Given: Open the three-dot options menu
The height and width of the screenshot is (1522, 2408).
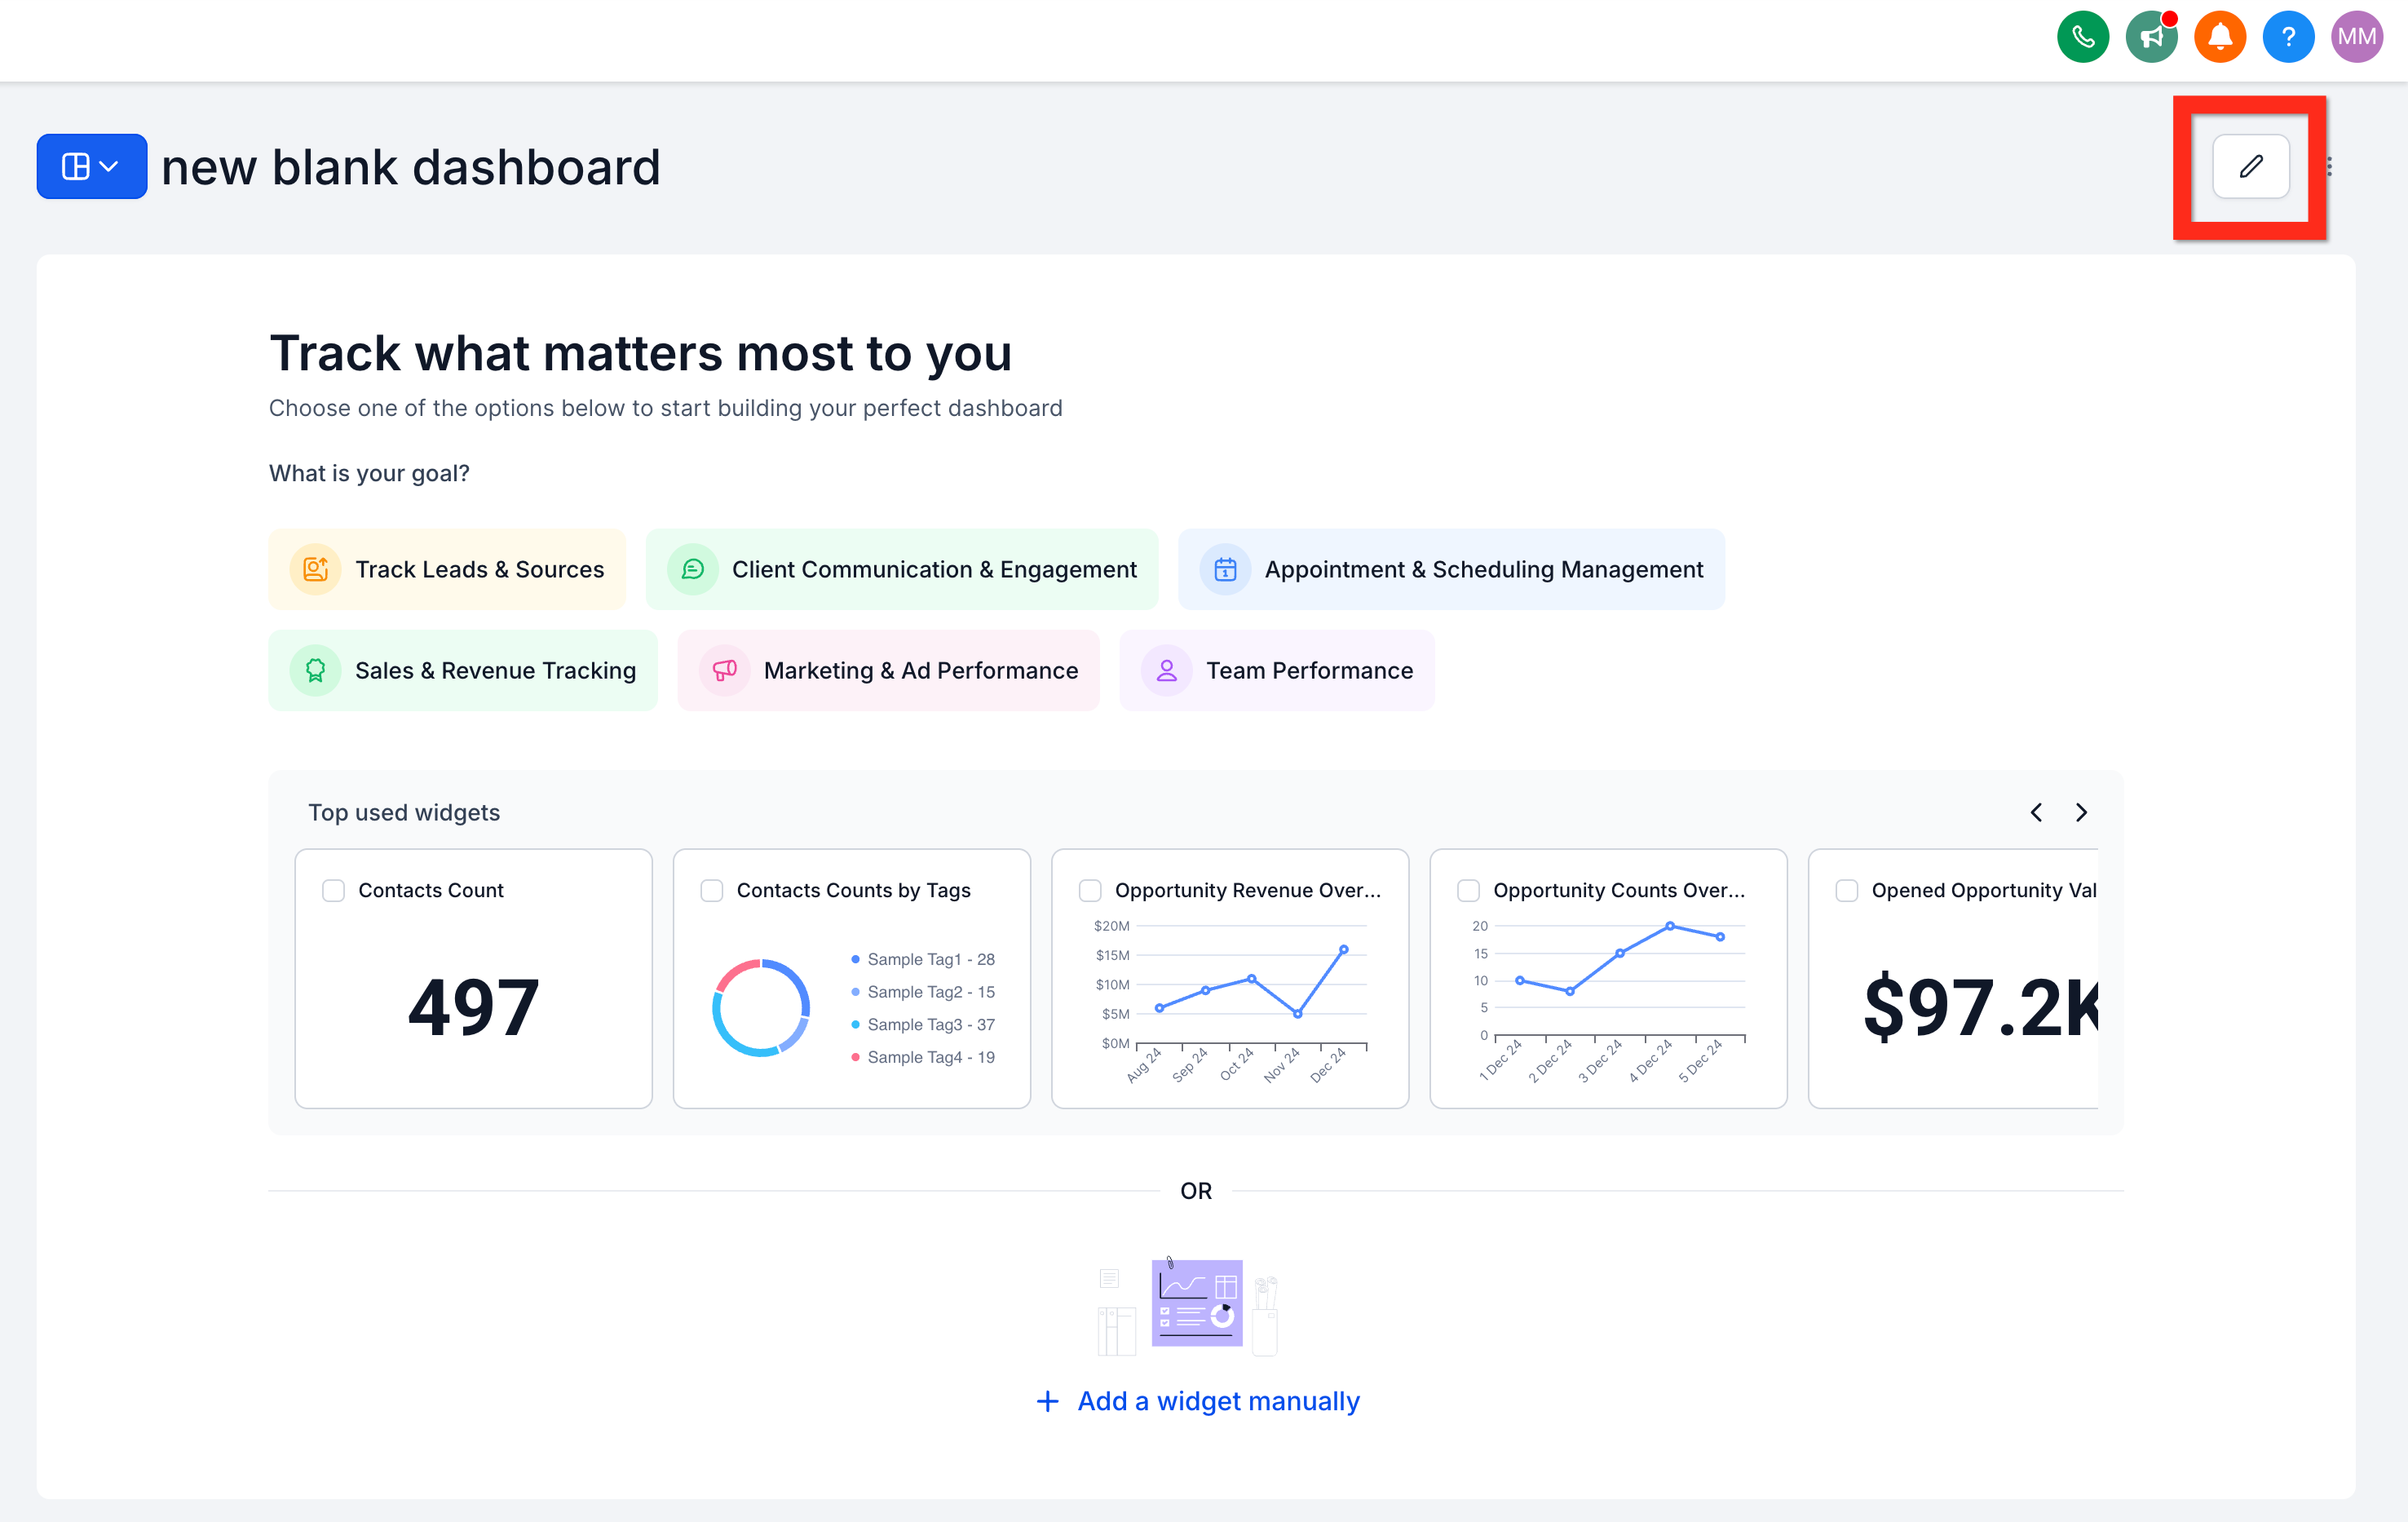Looking at the screenshot, I should (x=2330, y=166).
